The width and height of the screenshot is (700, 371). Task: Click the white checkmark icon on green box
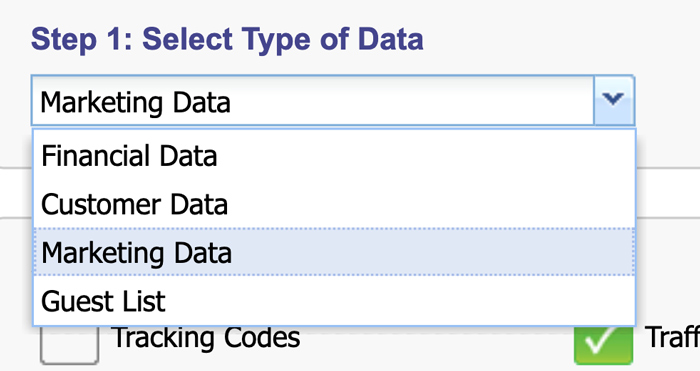[x=601, y=343]
